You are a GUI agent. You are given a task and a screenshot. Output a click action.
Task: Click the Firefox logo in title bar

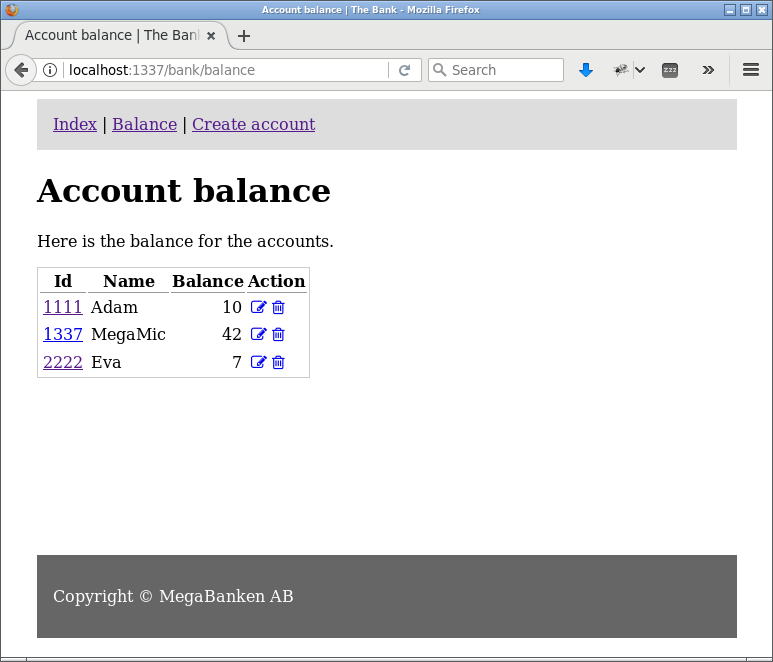(11, 10)
